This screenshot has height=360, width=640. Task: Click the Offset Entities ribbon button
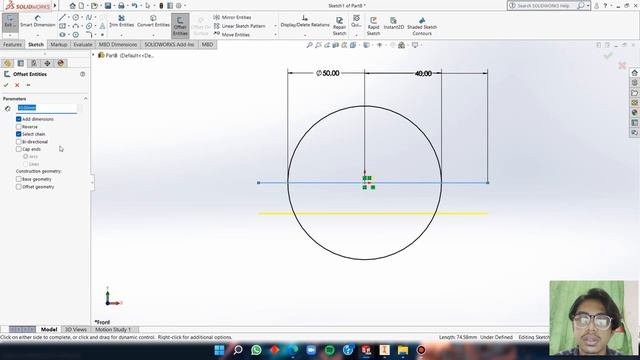click(x=180, y=25)
